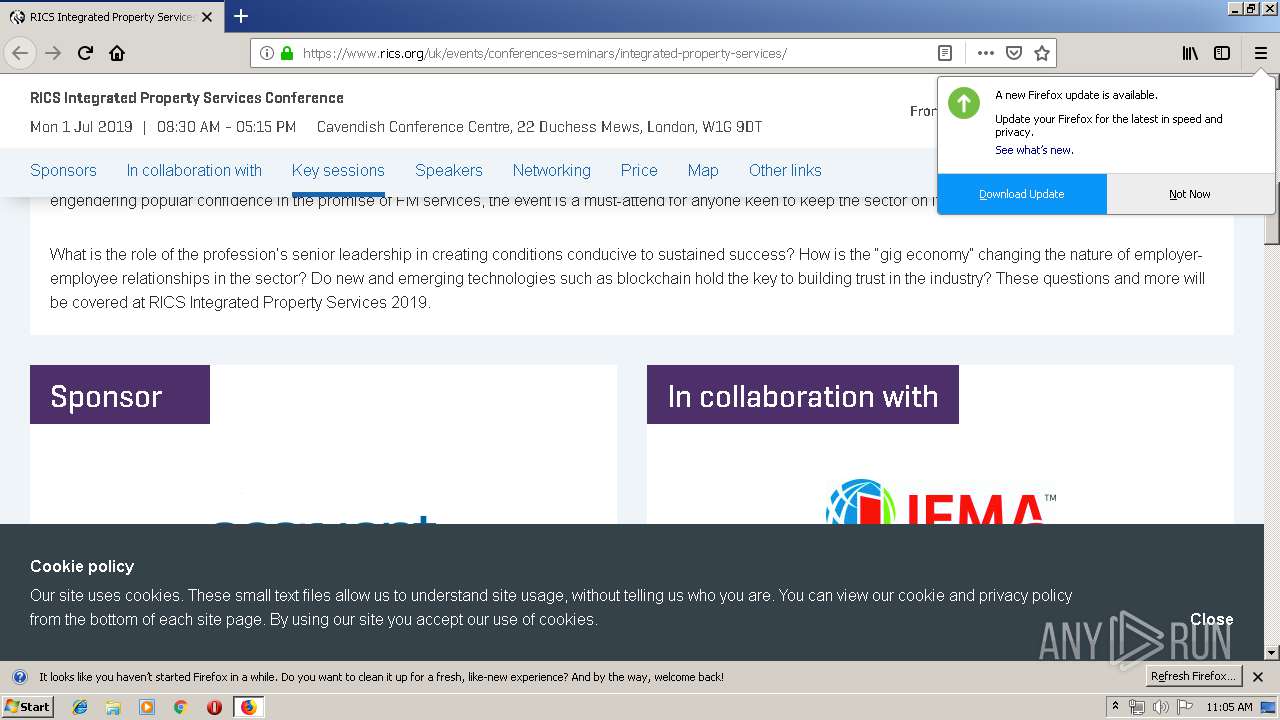This screenshot has width=1280, height=720.
Task: Launch the media player from taskbar
Action: pos(147,707)
